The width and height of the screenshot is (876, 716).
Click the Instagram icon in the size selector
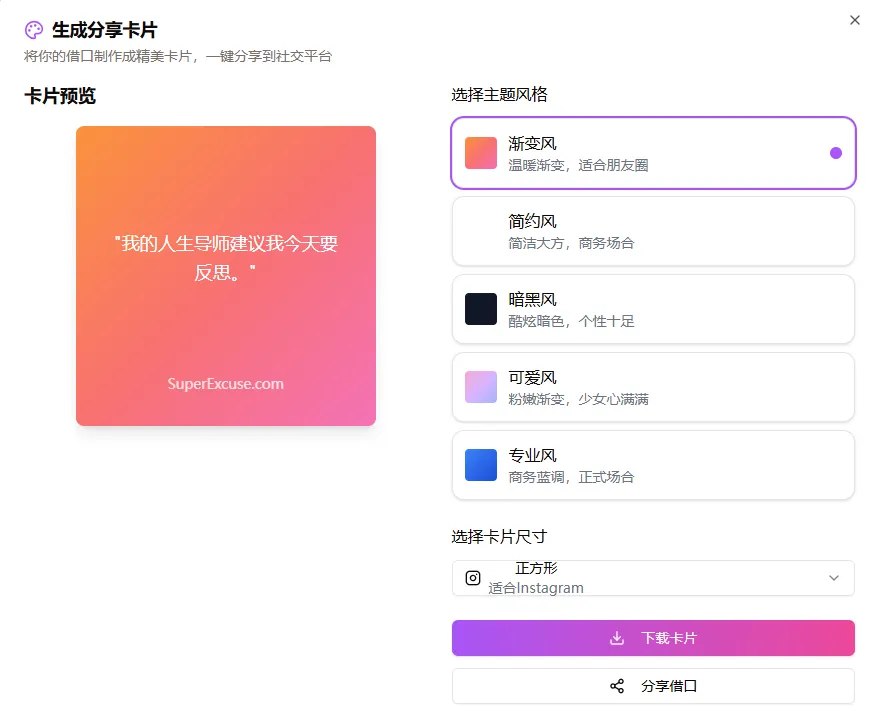(x=472, y=578)
